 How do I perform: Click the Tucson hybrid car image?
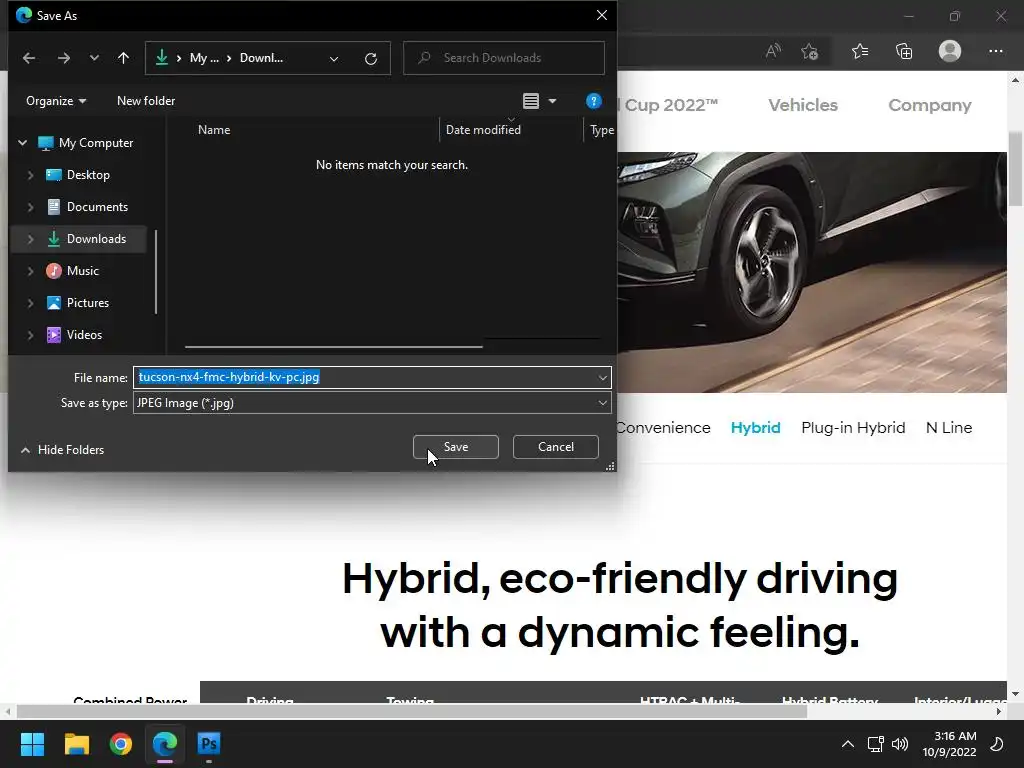click(x=812, y=272)
